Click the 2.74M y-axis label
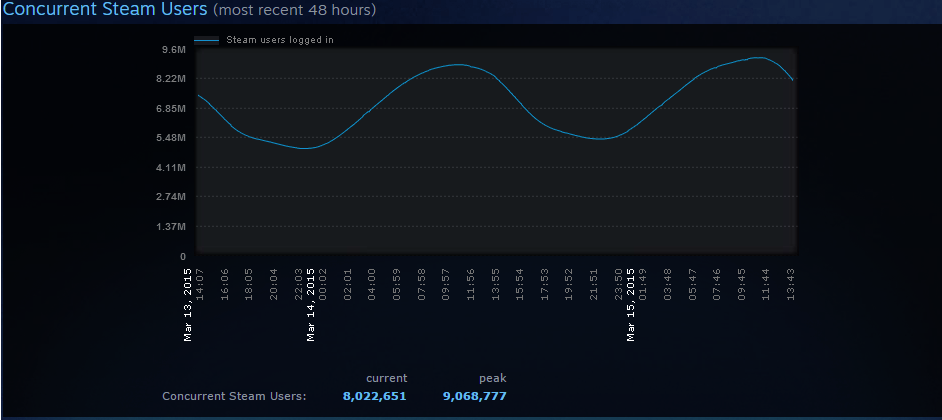Viewport: 942px width, 420px height. tap(172, 196)
